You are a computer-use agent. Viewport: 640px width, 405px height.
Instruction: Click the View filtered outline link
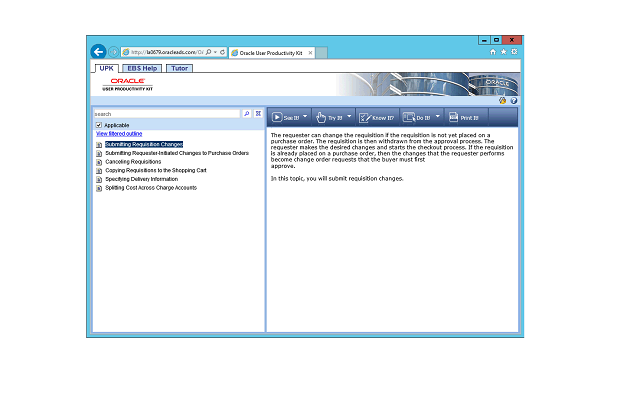coord(119,133)
